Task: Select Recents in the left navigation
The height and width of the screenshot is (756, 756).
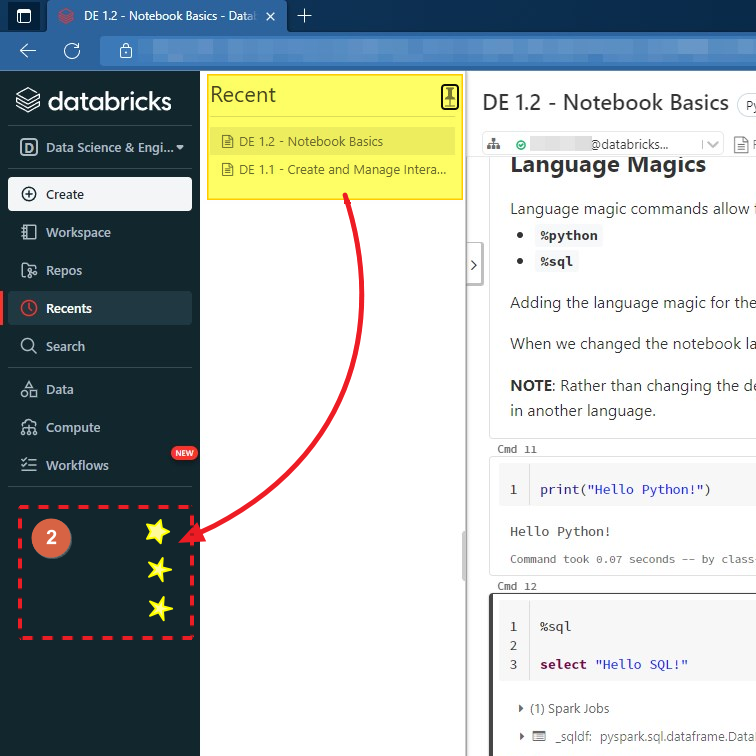Action: (68, 308)
